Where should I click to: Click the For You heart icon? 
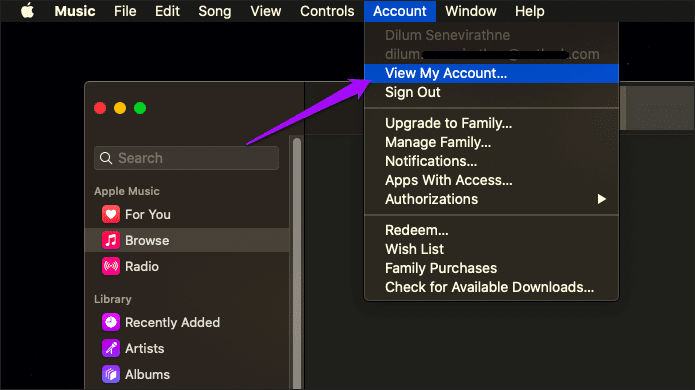111,214
